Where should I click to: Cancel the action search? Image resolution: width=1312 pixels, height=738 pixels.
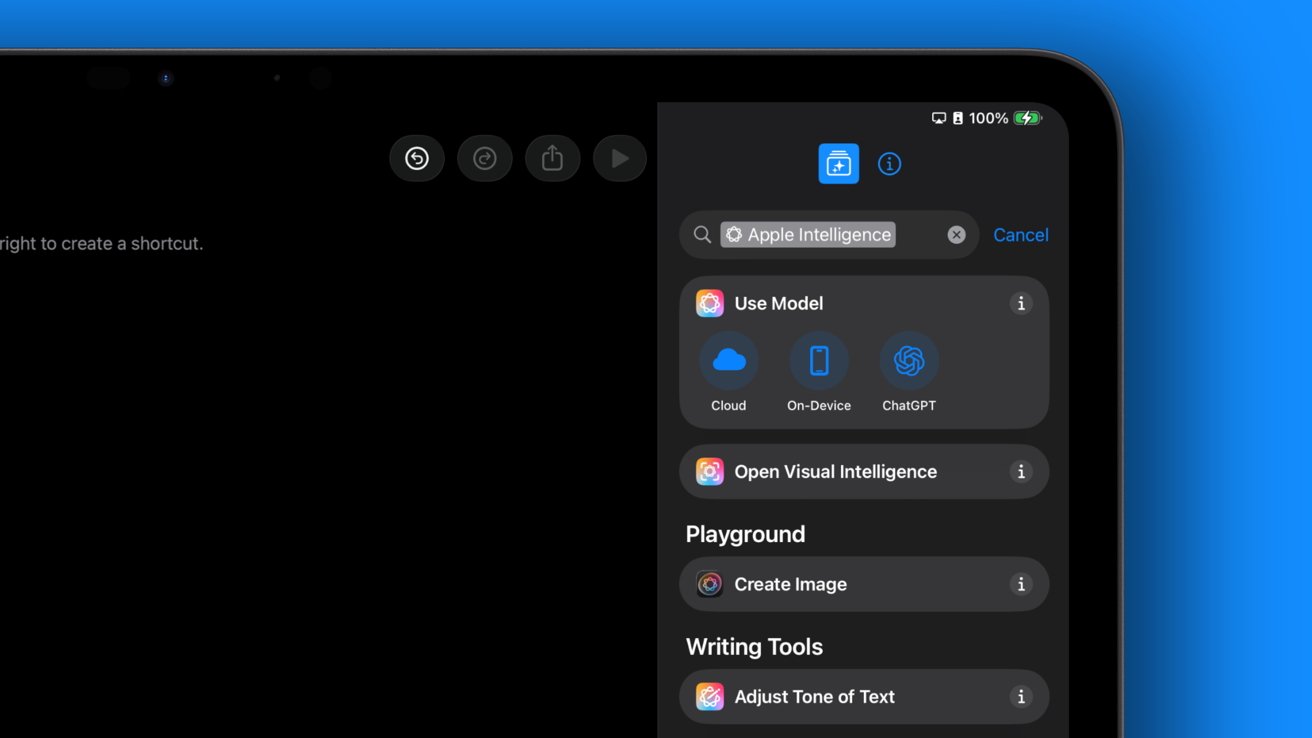click(x=1021, y=235)
